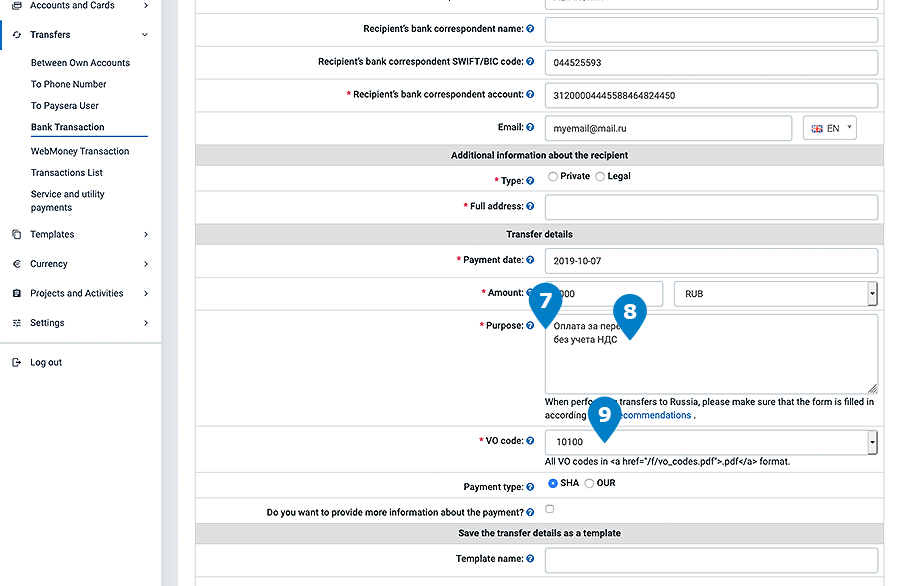Click Log out icon in sidebar

coord(16,362)
